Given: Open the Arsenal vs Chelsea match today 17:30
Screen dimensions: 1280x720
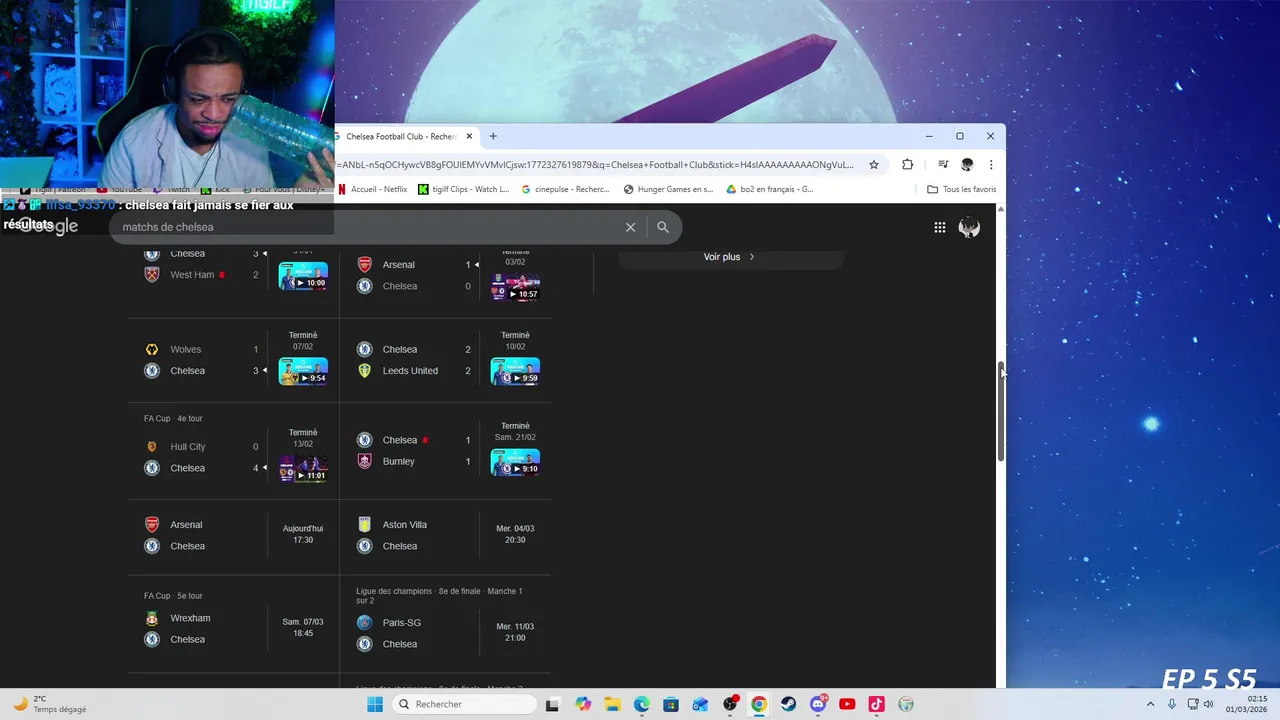Looking at the screenshot, I should 234,535.
